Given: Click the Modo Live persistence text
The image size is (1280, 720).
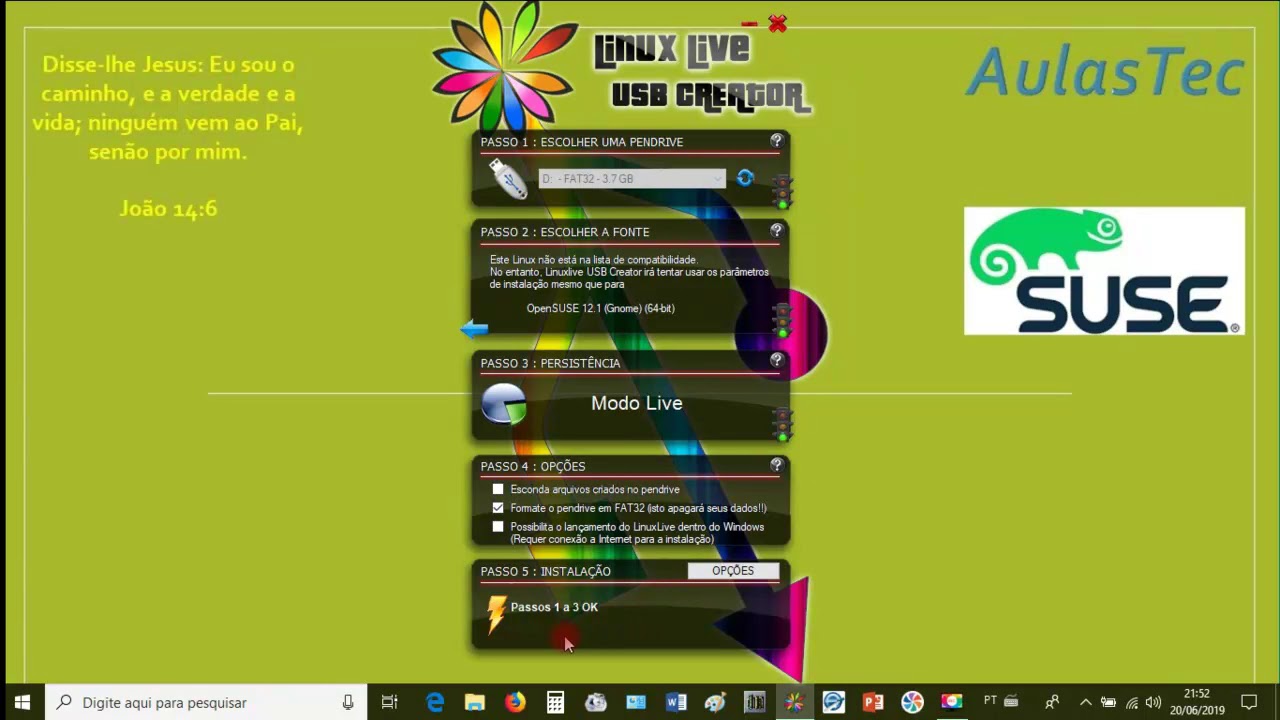Looking at the screenshot, I should coord(637,403).
